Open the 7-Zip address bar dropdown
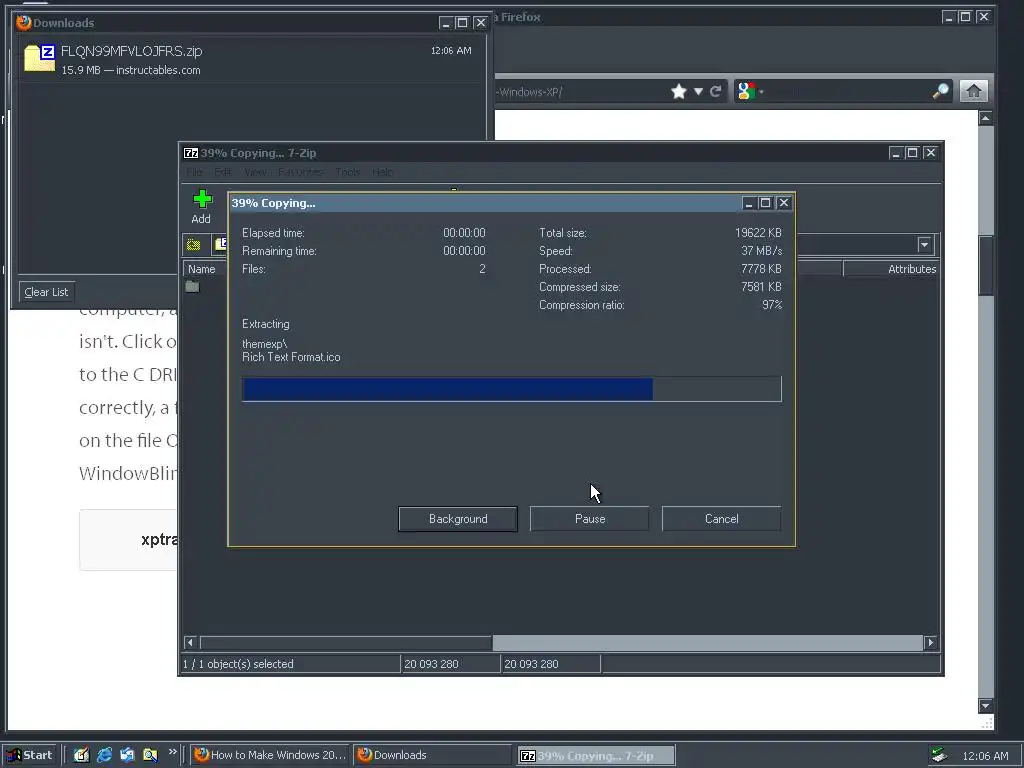1024x768 pixels. coord(924,245)
